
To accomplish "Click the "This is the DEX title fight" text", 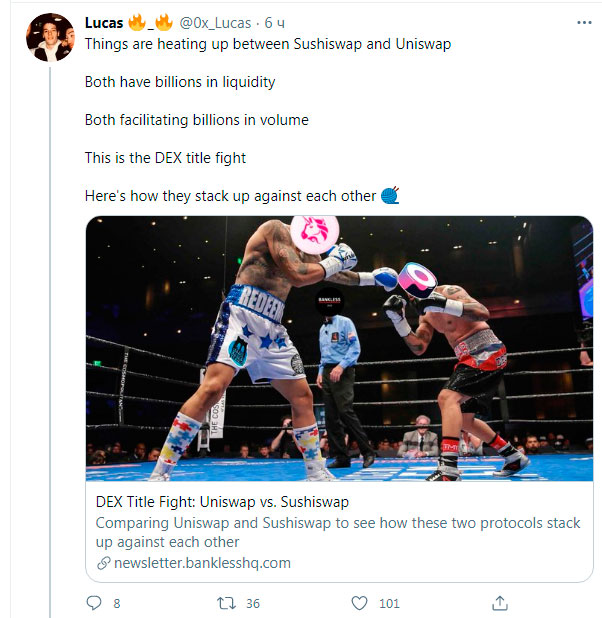I will [165, 158].
